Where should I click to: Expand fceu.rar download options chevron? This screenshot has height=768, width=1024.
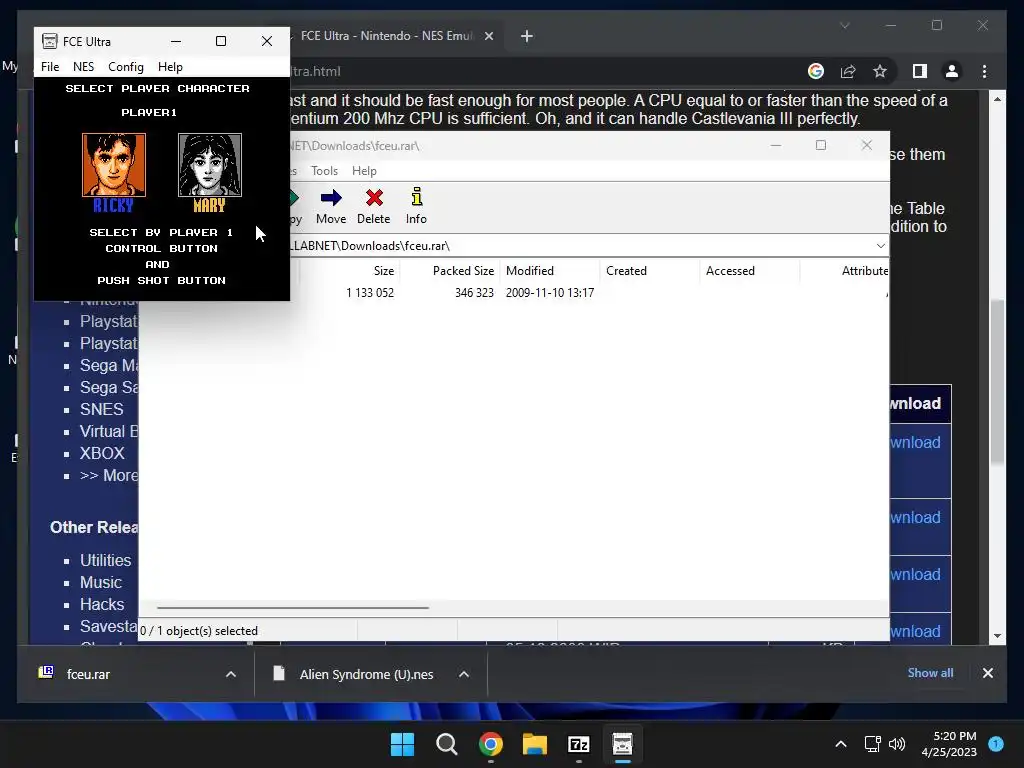[x=231, y=674]
